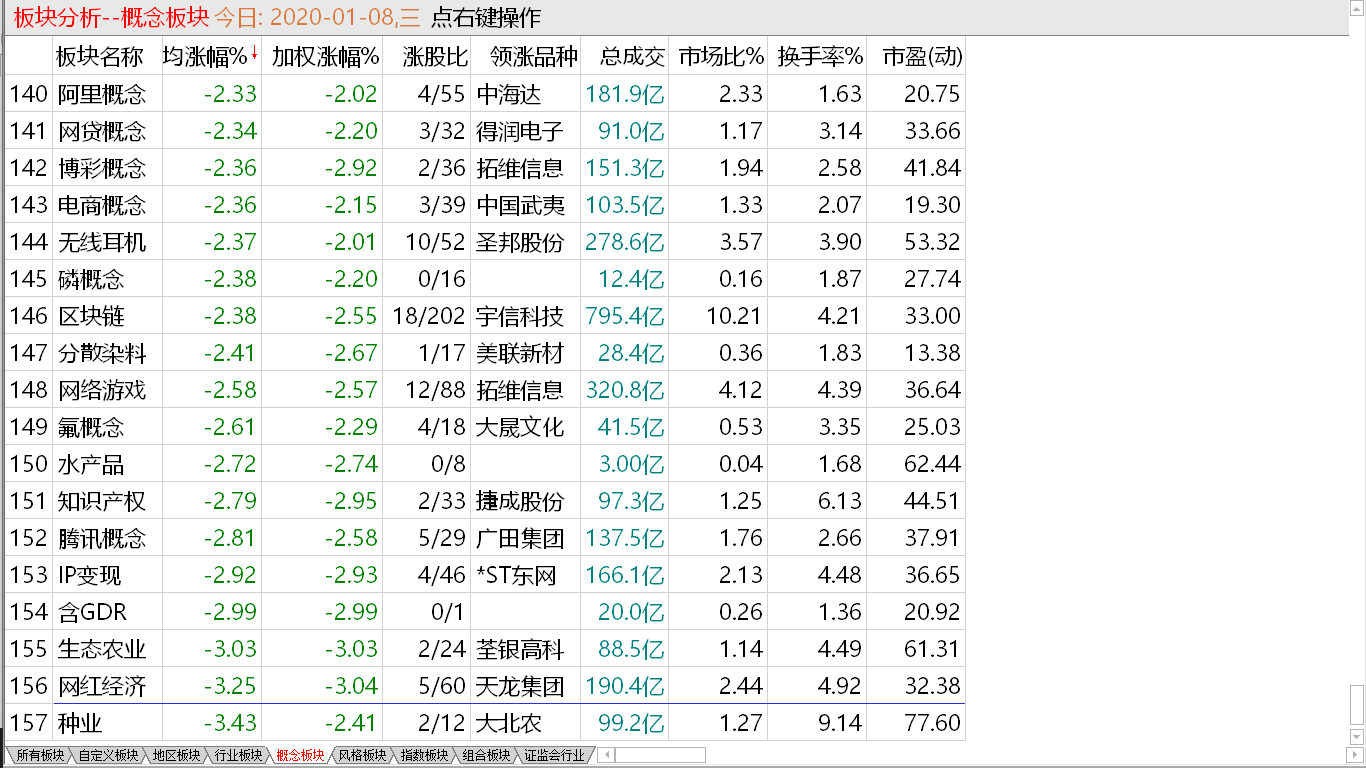The height and width of the screenshot is (768, 1366).
Task: Open the 指数板块 tab
Action: pos(424,755)
